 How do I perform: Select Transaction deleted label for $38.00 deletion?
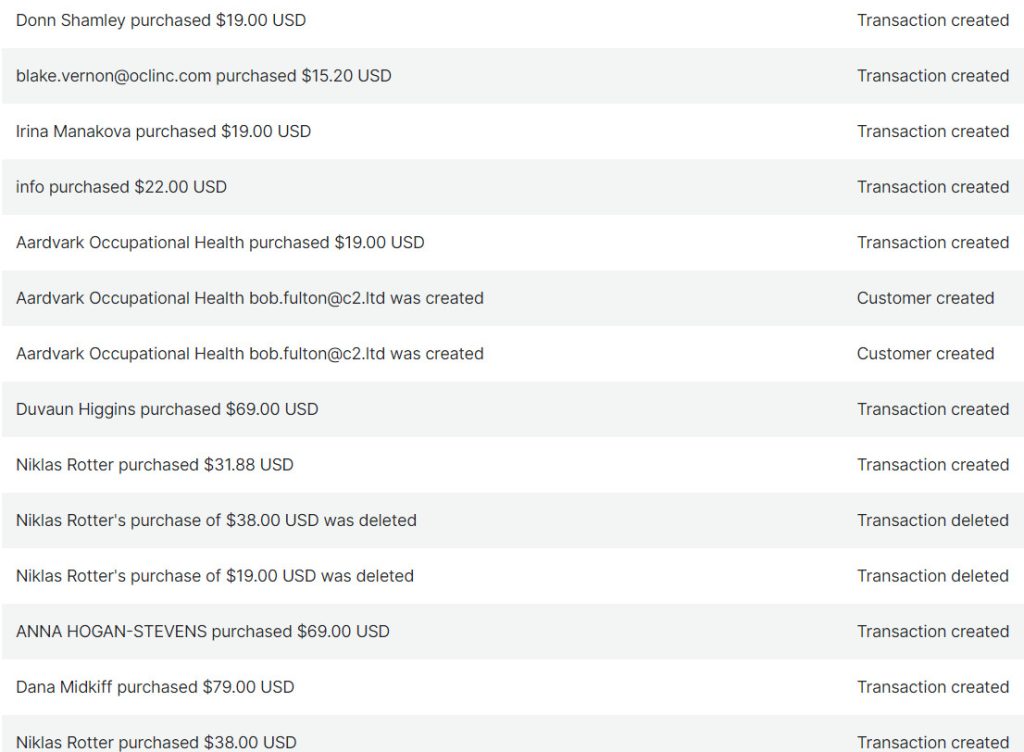(x=932, y=520)
